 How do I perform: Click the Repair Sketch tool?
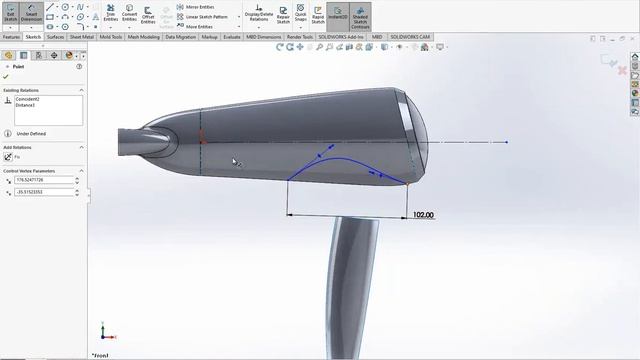pos(283,16)
